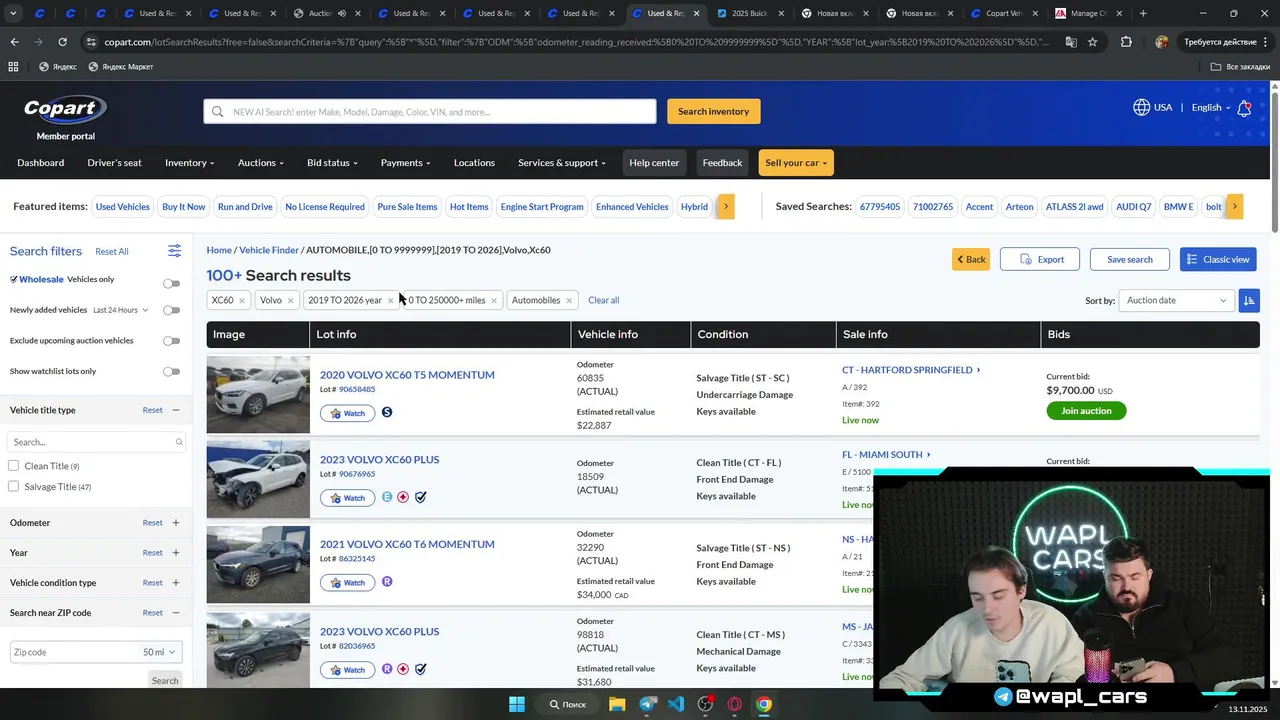
Task: Bookmark this page star icon
Action: [x=1092, y=42]
